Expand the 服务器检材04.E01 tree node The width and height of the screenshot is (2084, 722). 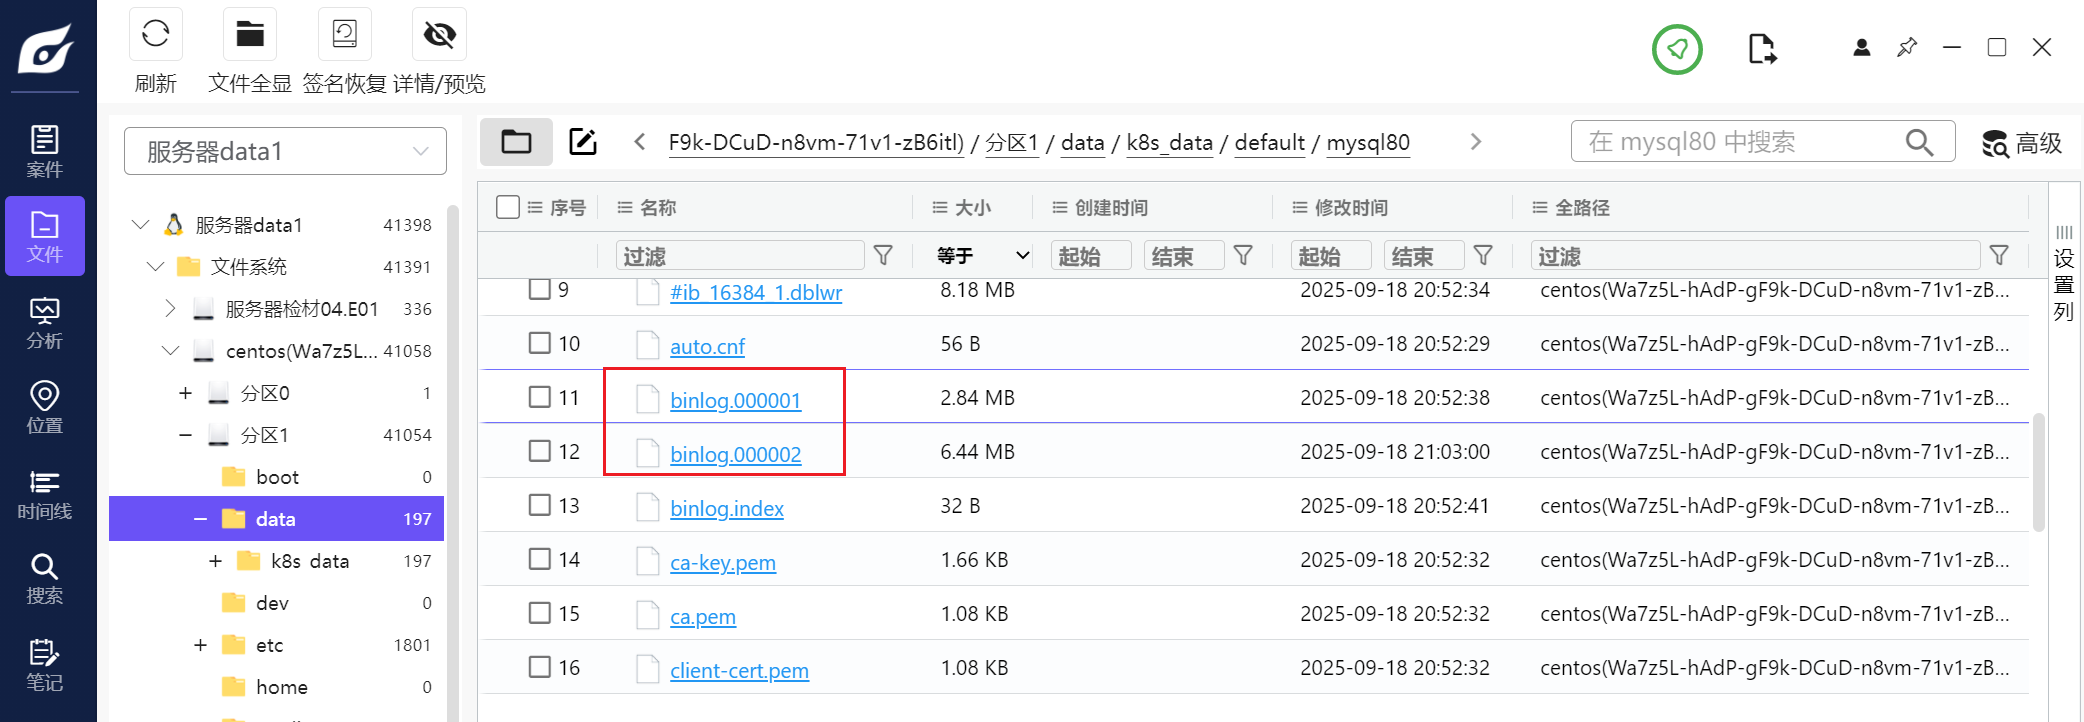[170, 309]
